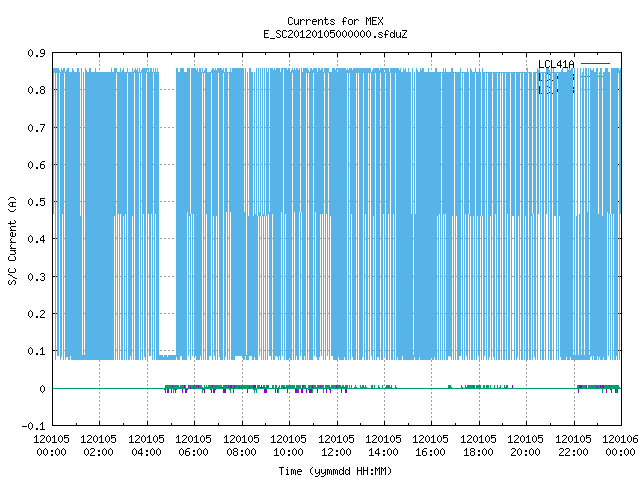Click the x-axis label '120105 06:00'

[193, 446]
